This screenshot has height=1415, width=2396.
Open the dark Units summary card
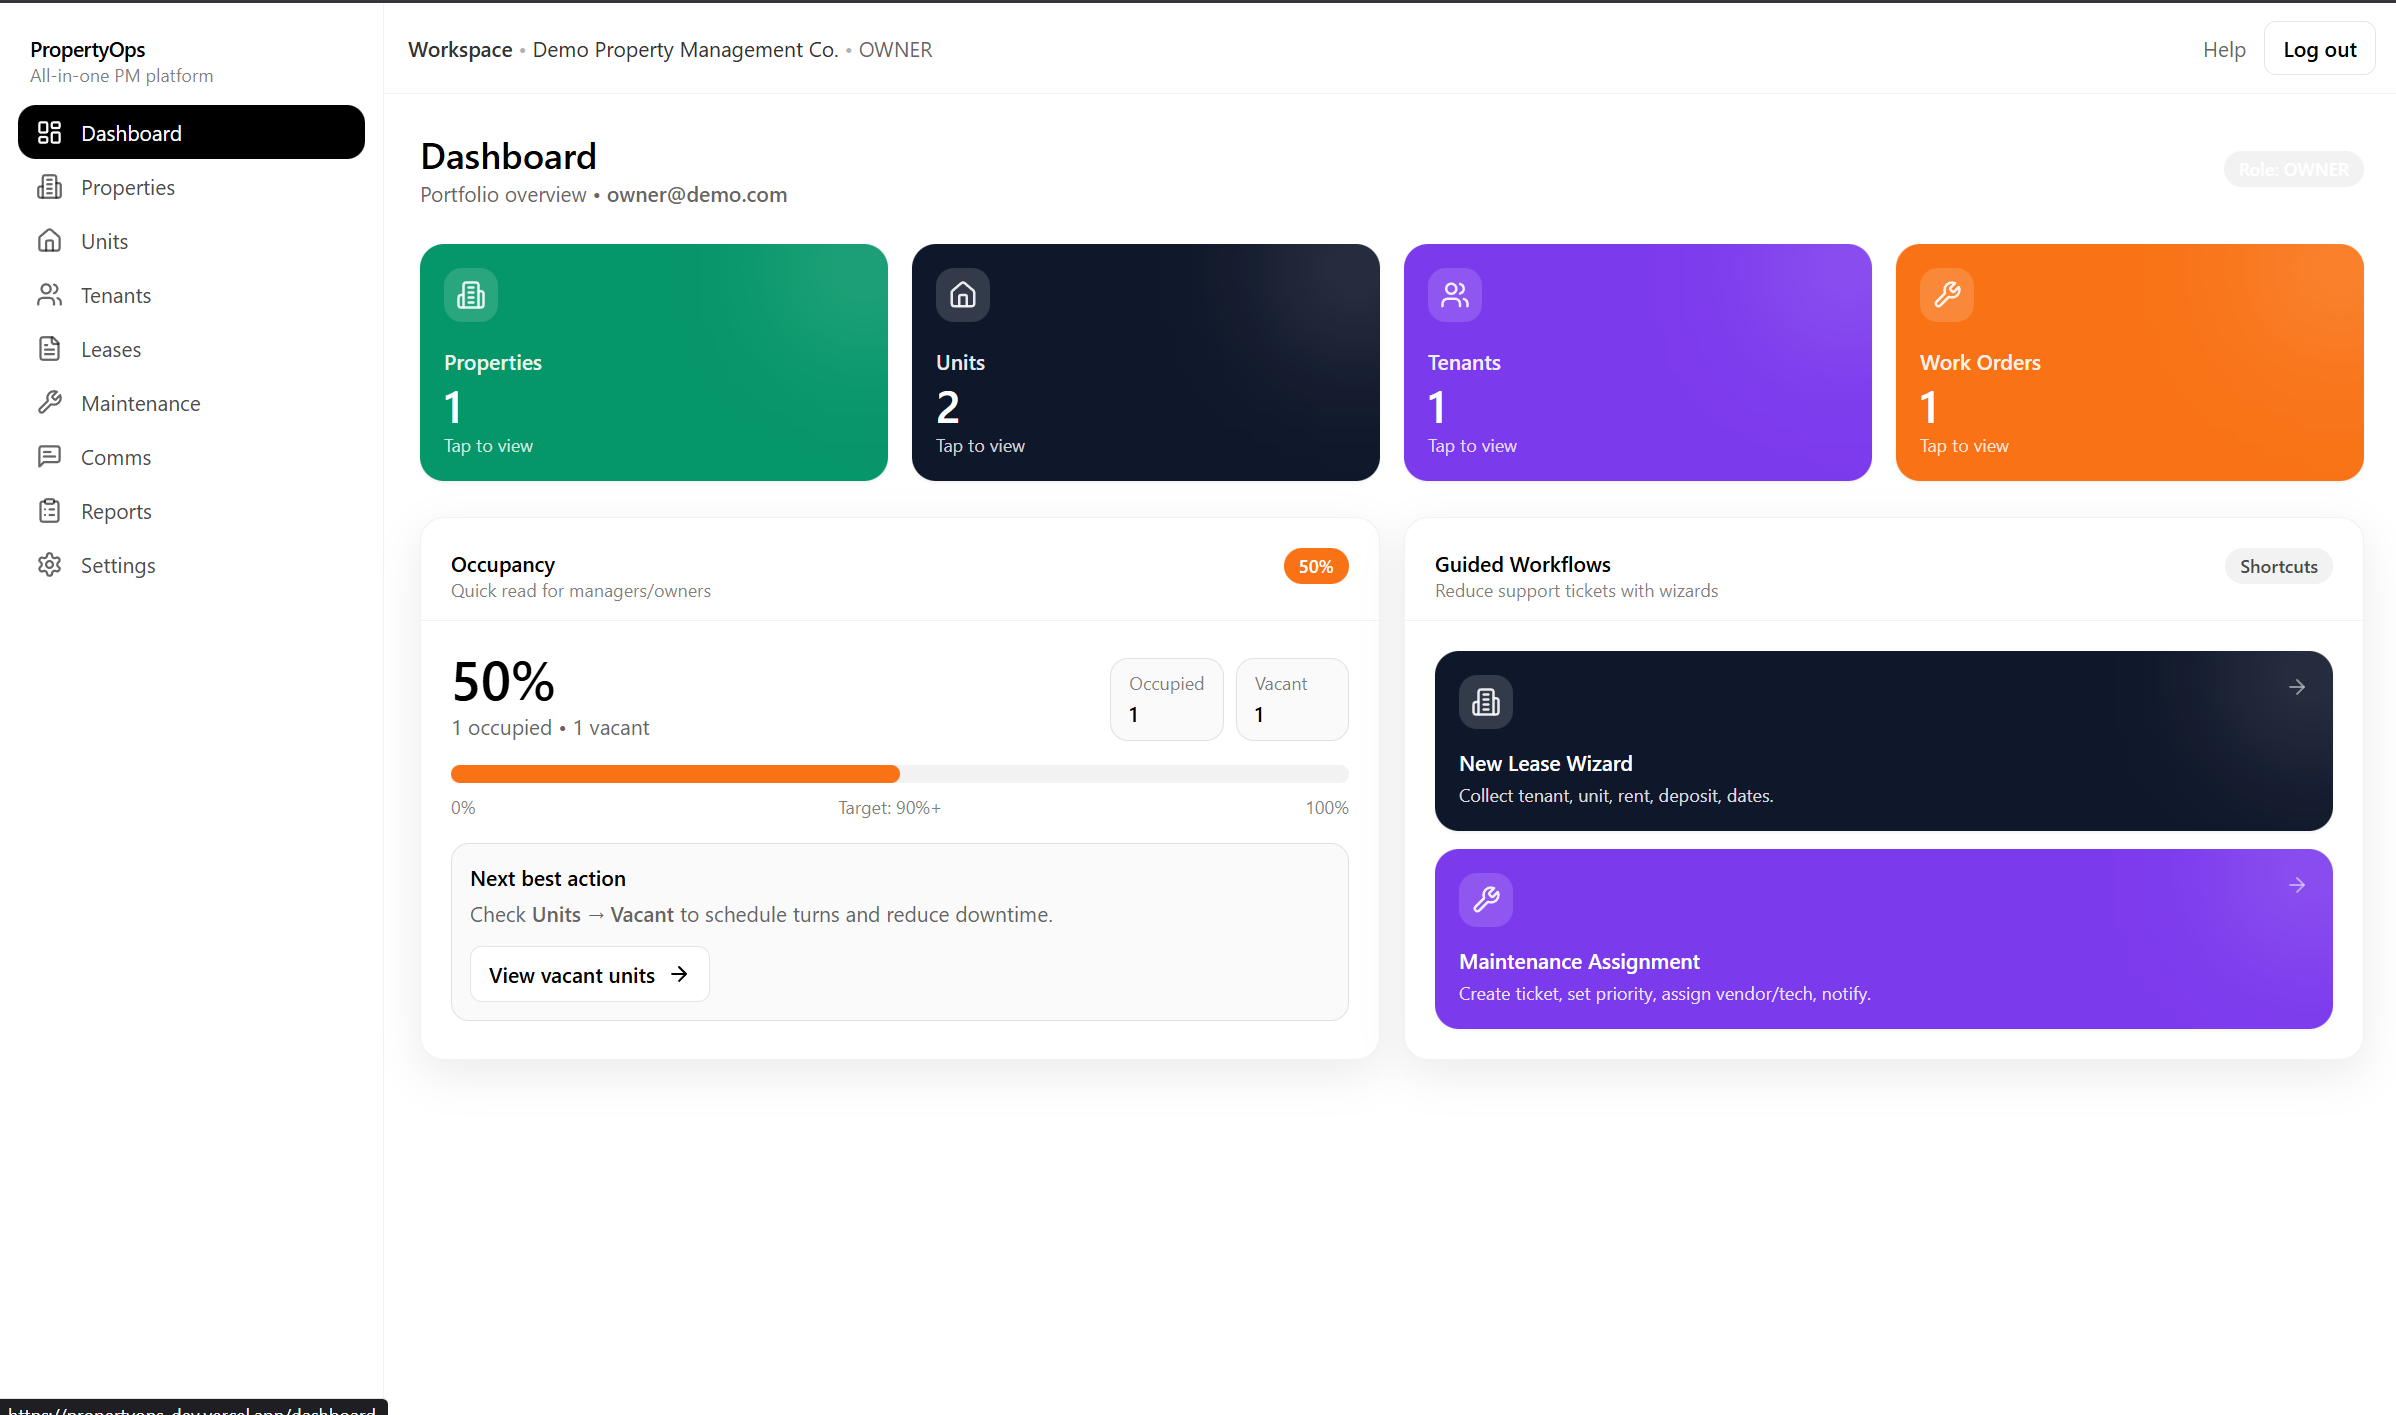tap(1145, 362)
